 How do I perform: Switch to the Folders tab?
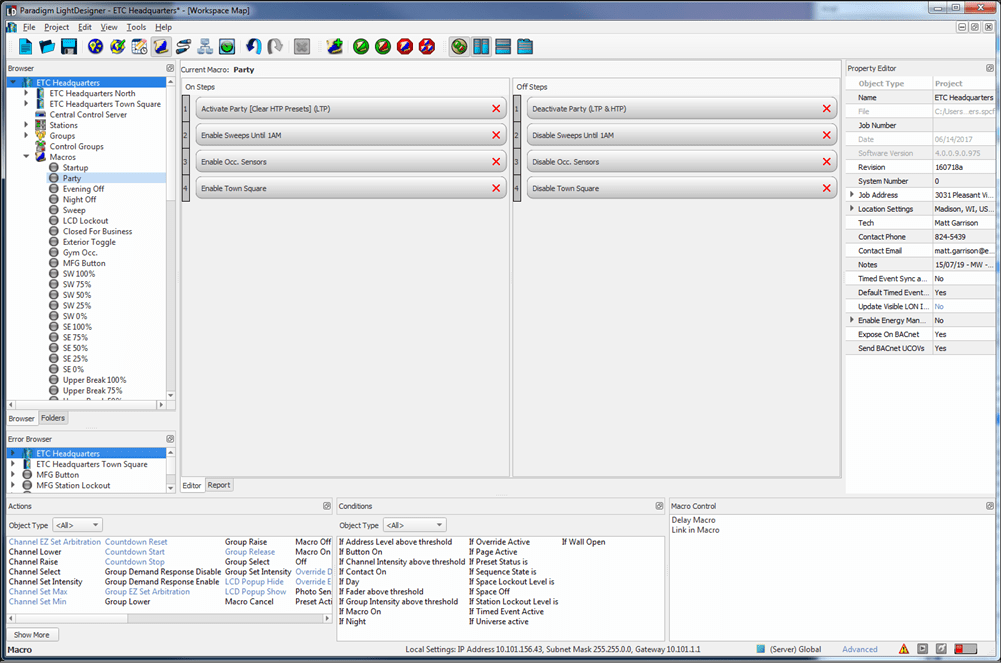click(53, 418)
